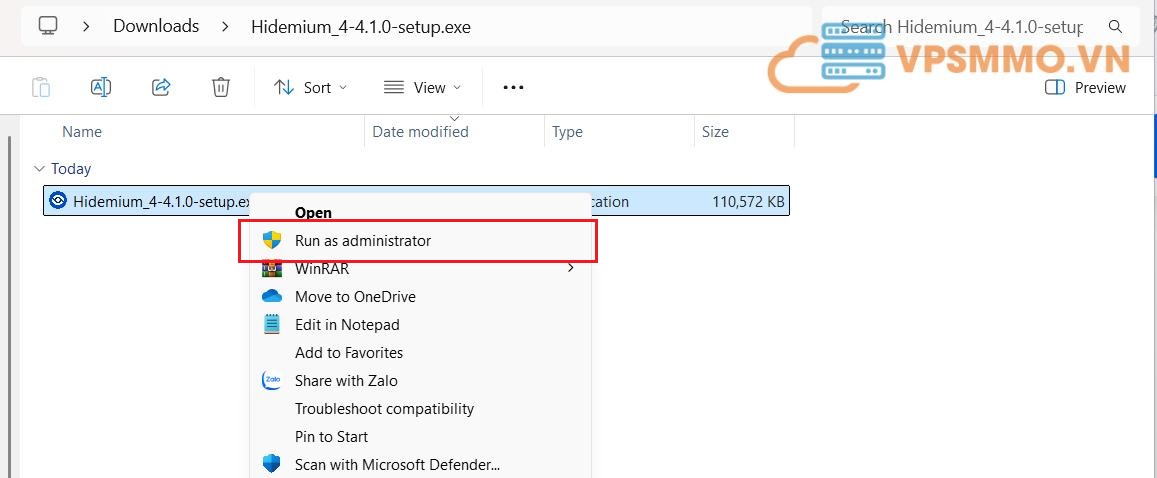Click the Rename icon in toolbar
This screenshot has width=1157, height=478.
click(101, 87)
